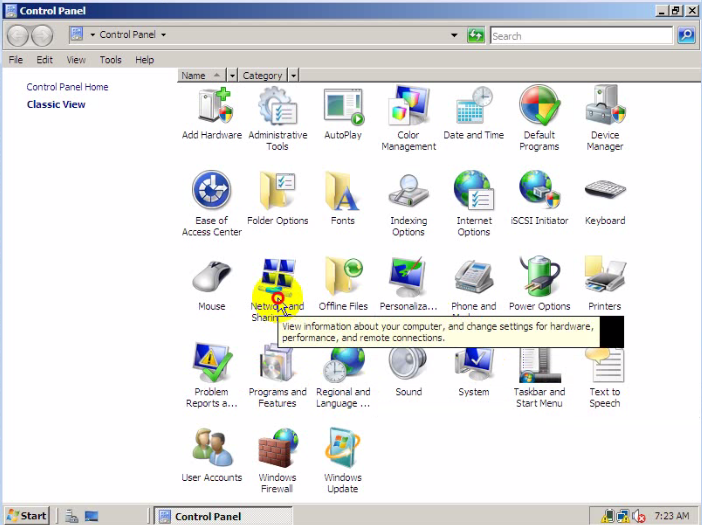The image size is (702, 525).
Task: Open Mouse settings
Action: point(212,285)
